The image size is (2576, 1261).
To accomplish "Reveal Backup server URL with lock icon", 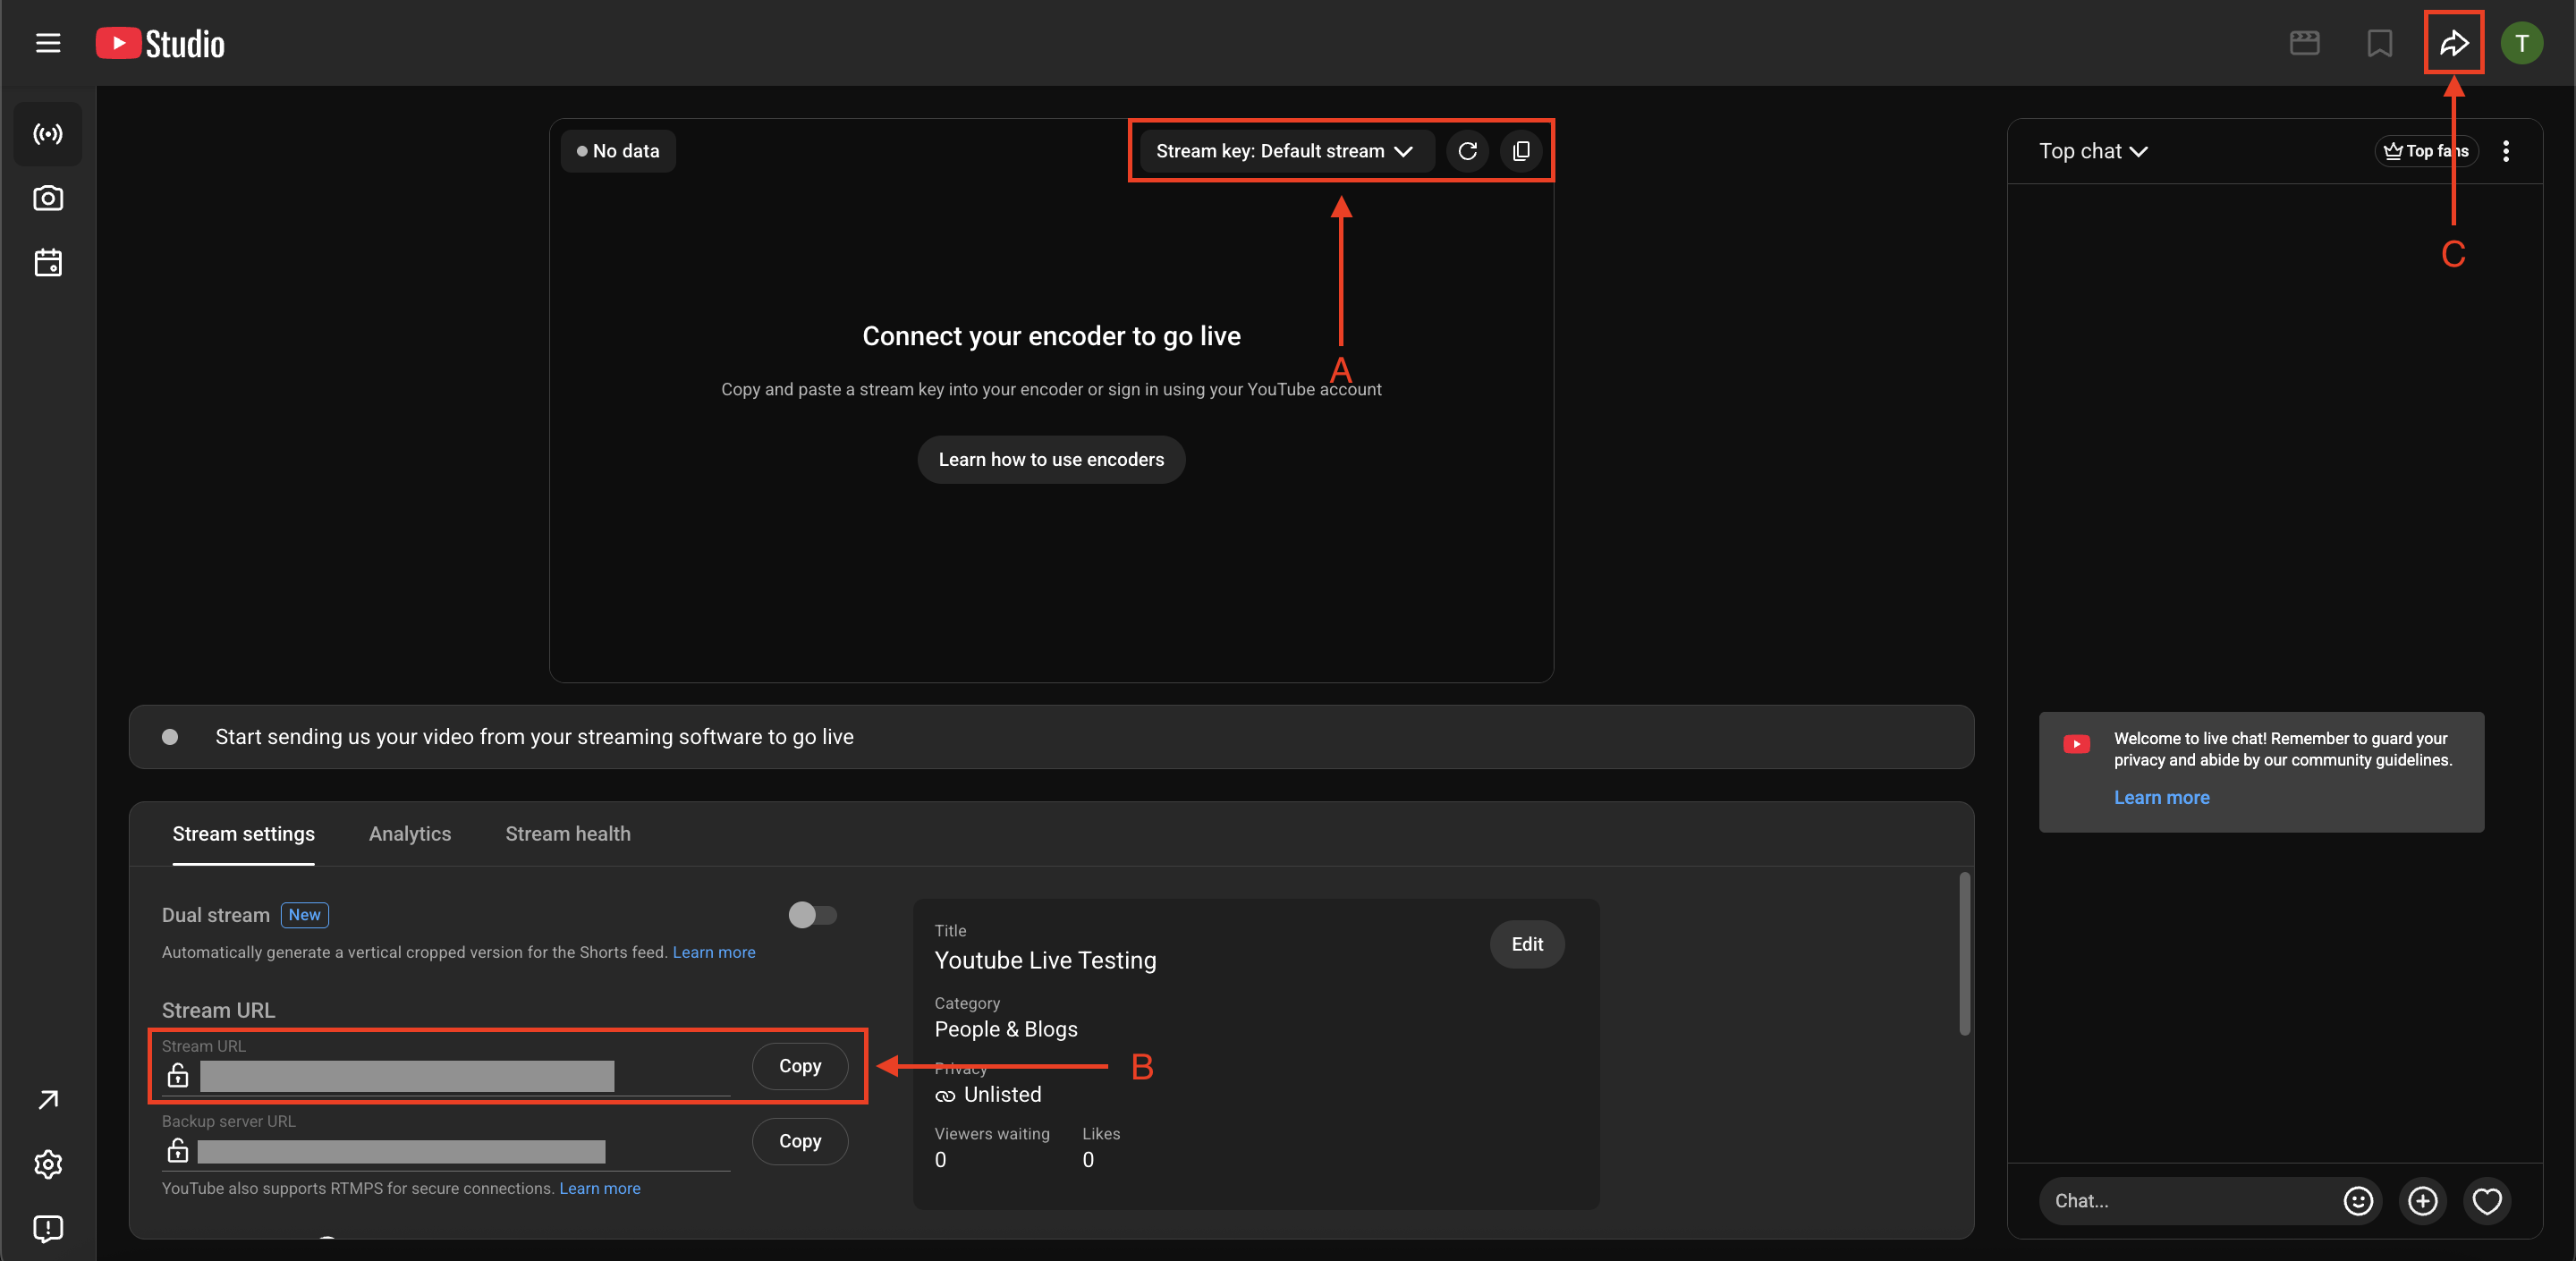I will (x=178, y=1151).
